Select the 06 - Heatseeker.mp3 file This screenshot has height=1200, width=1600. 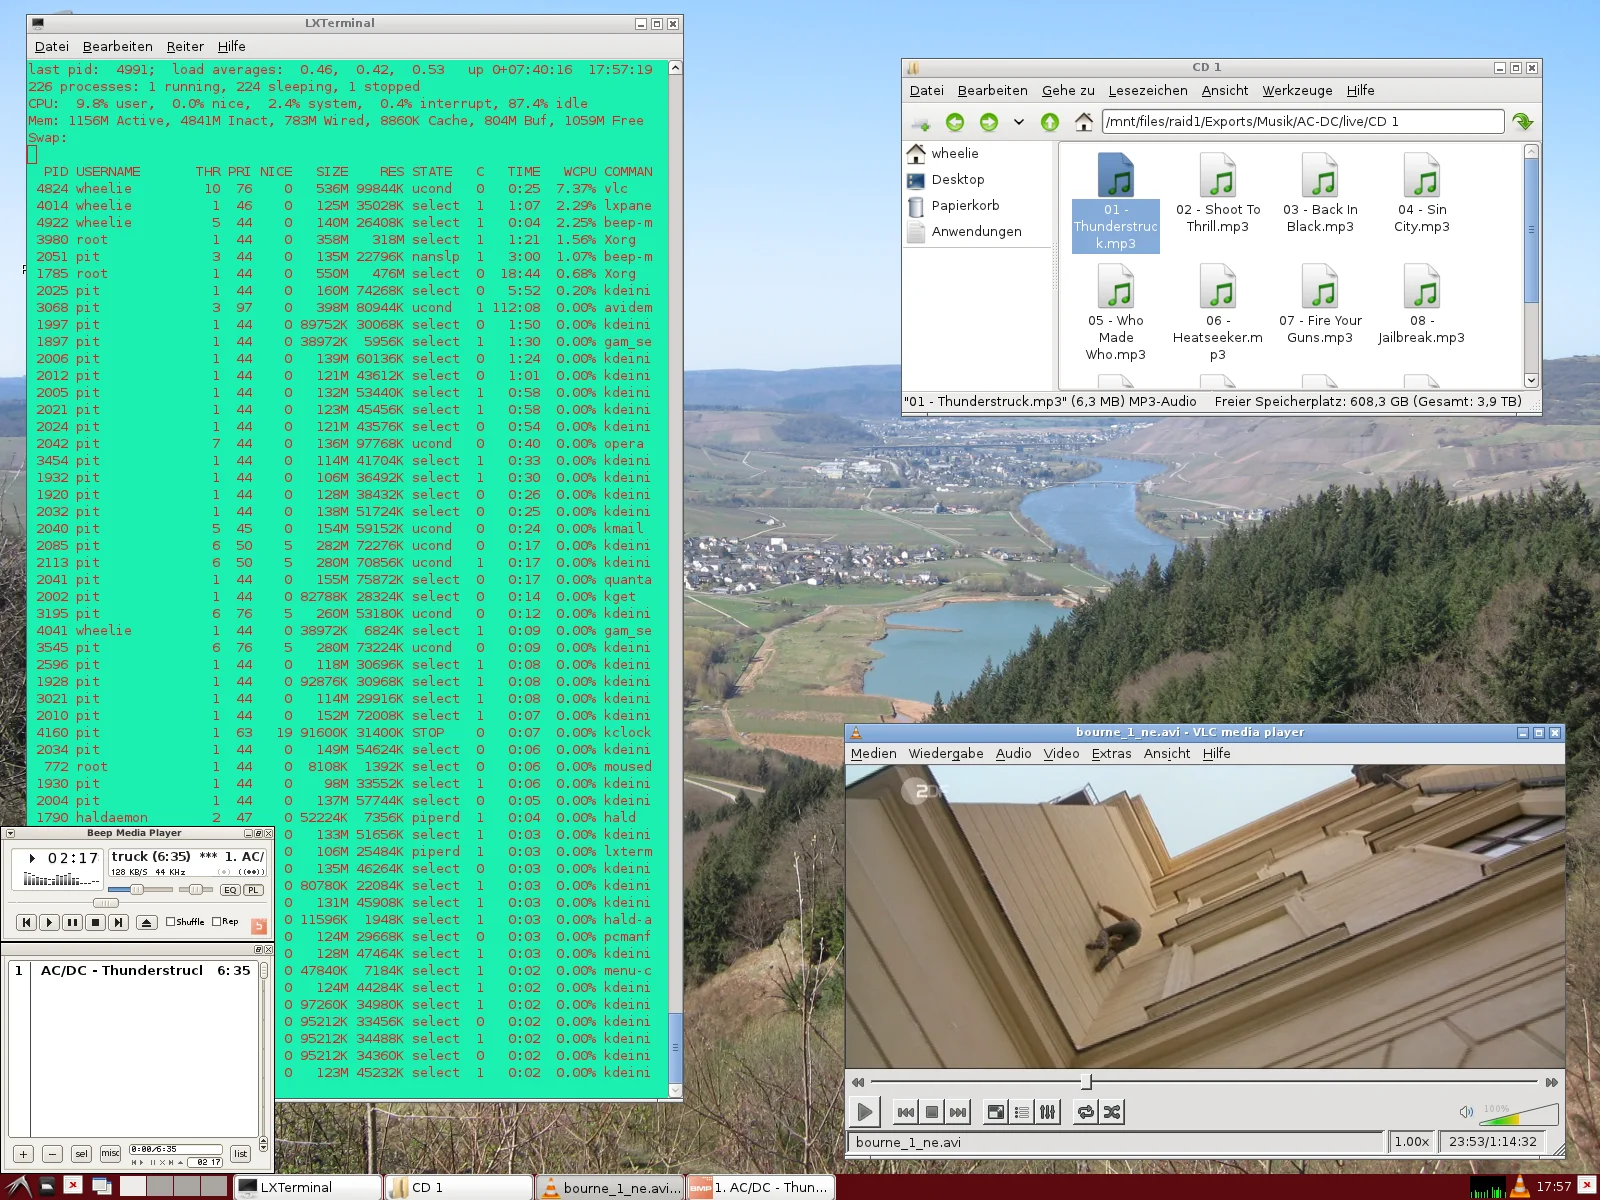click(1218, 313)
